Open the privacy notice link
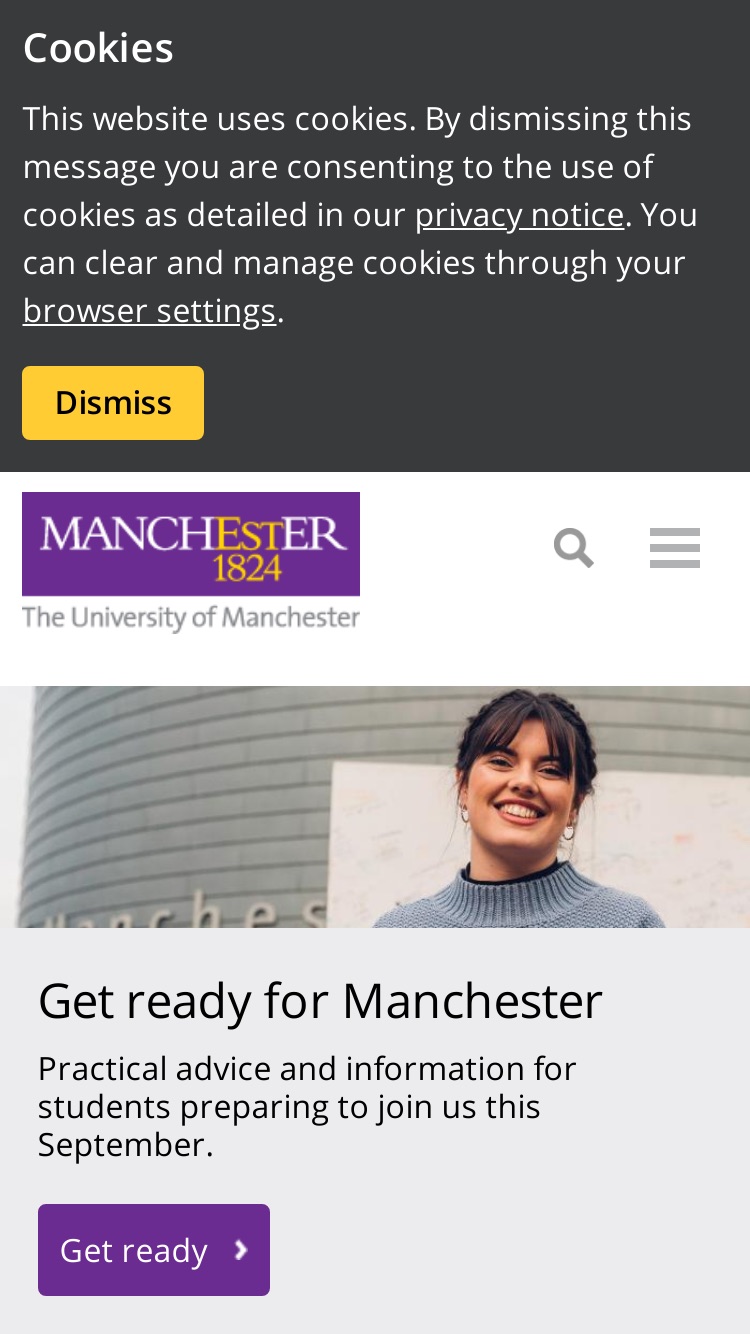 coord(519,215)
